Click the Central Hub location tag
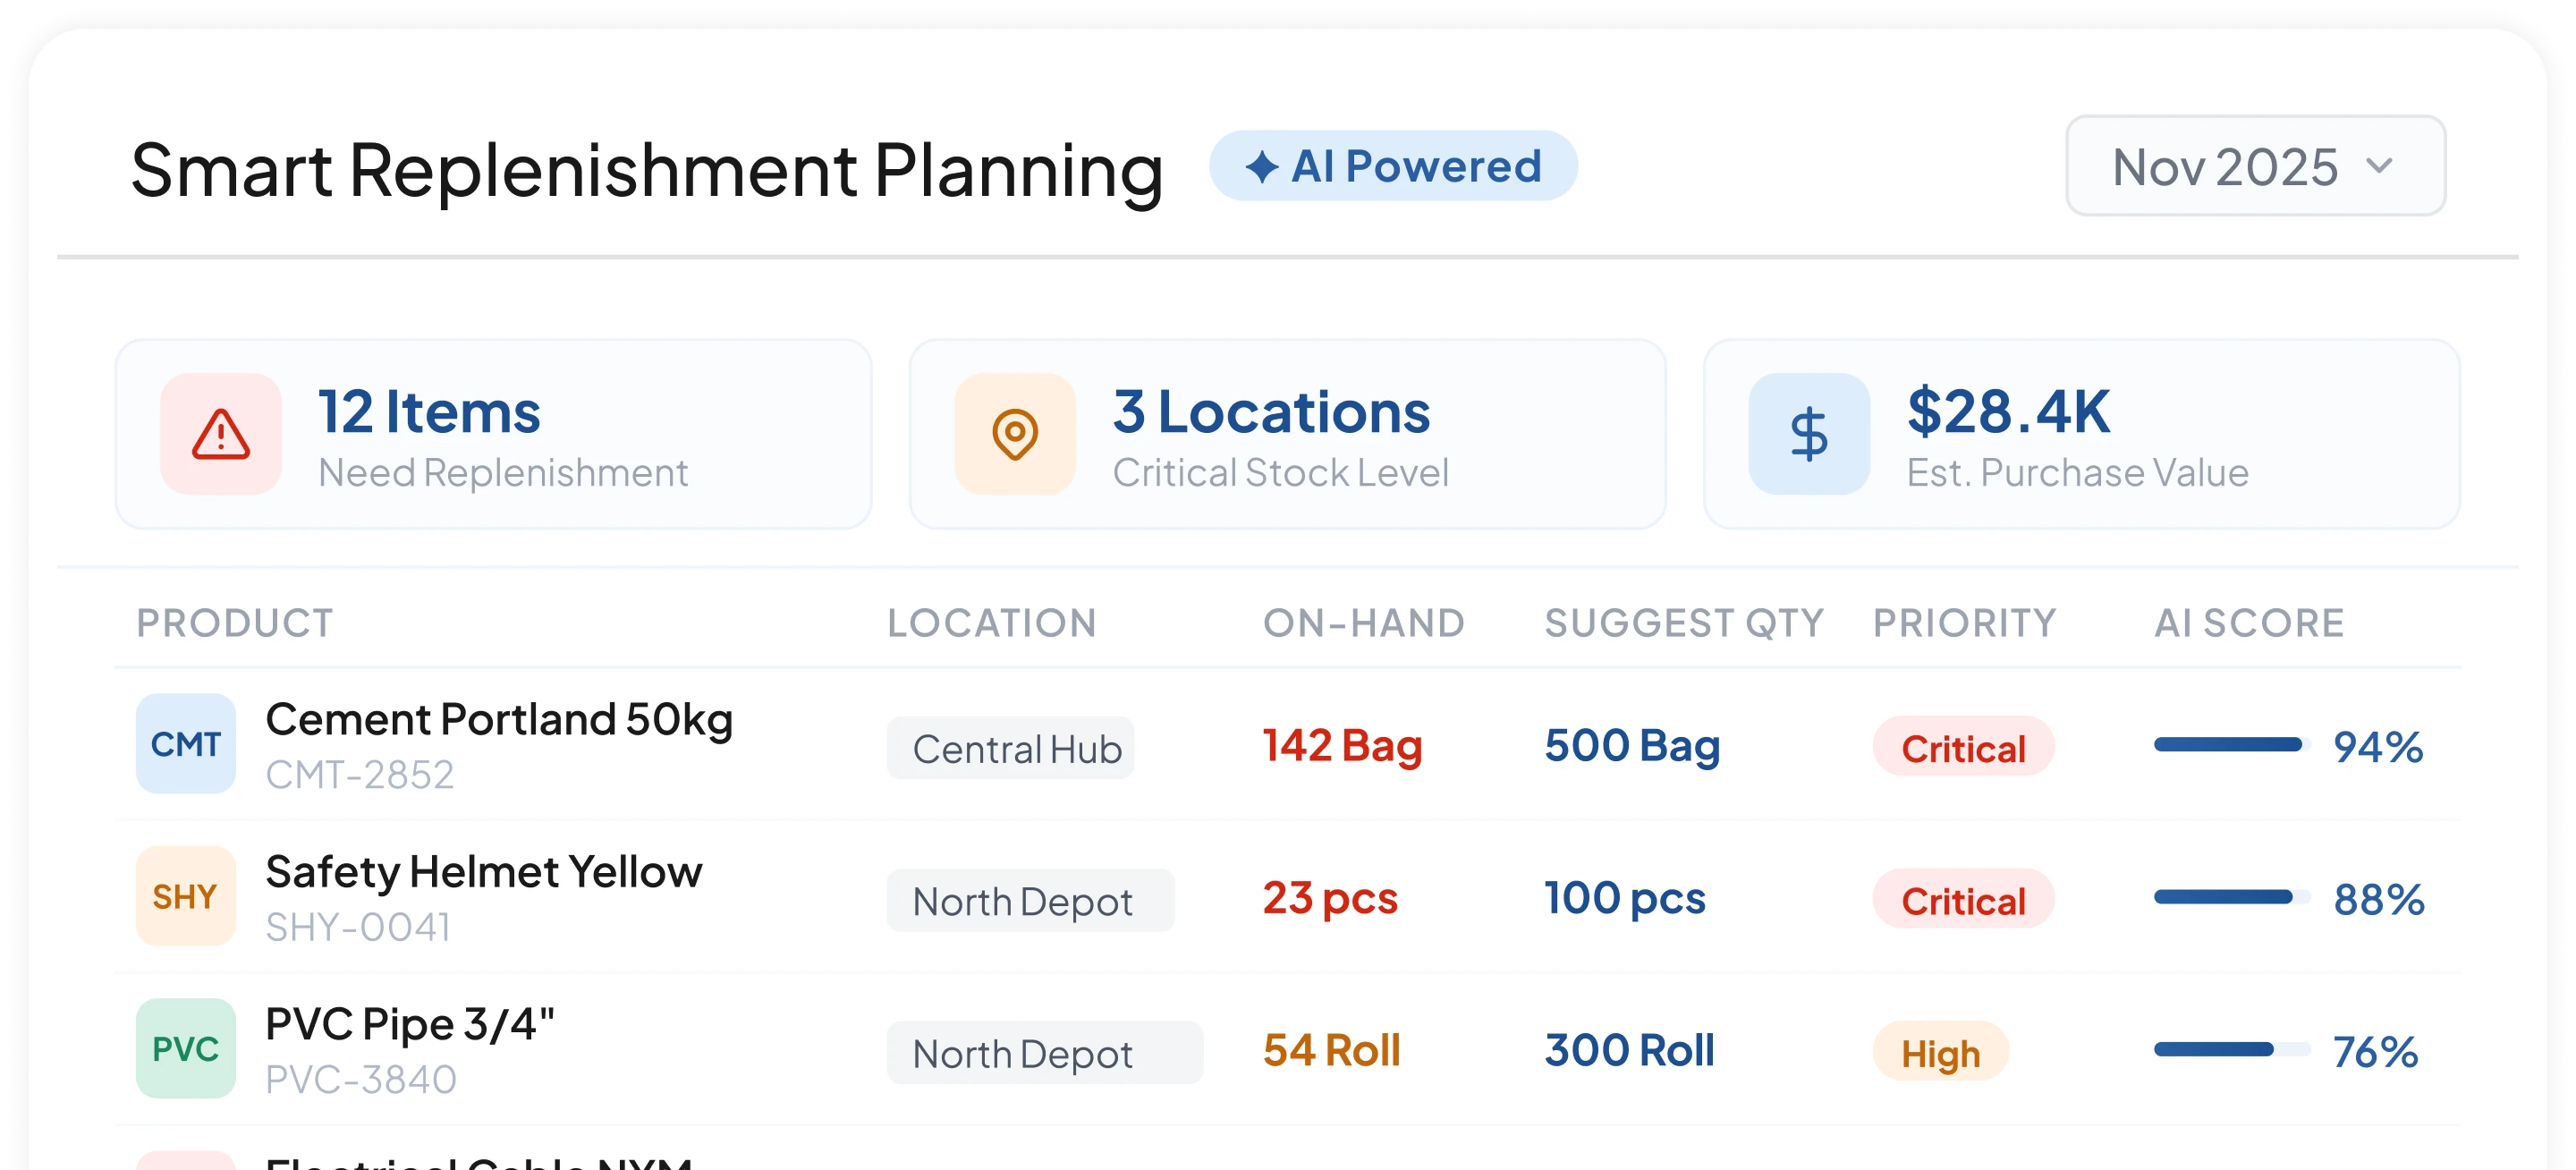 pos(1011,748)
